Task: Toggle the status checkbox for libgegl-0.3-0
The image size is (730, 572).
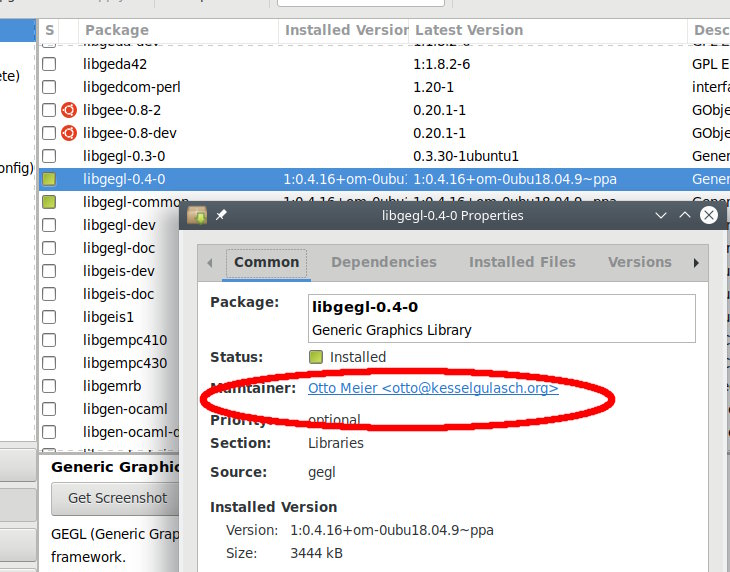Action: click(x=49, y=156)
